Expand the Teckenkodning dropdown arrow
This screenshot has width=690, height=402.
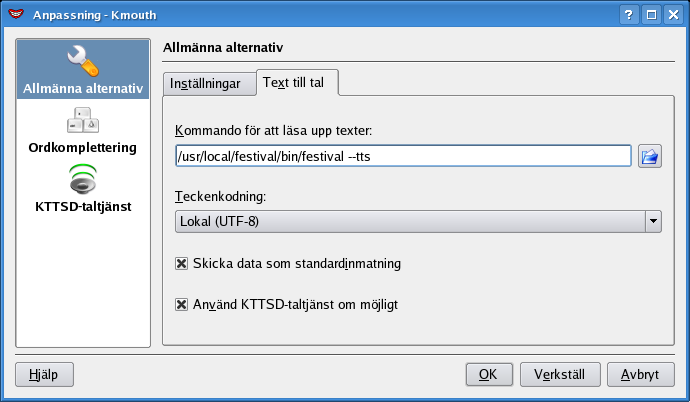(x=652, y=222)
